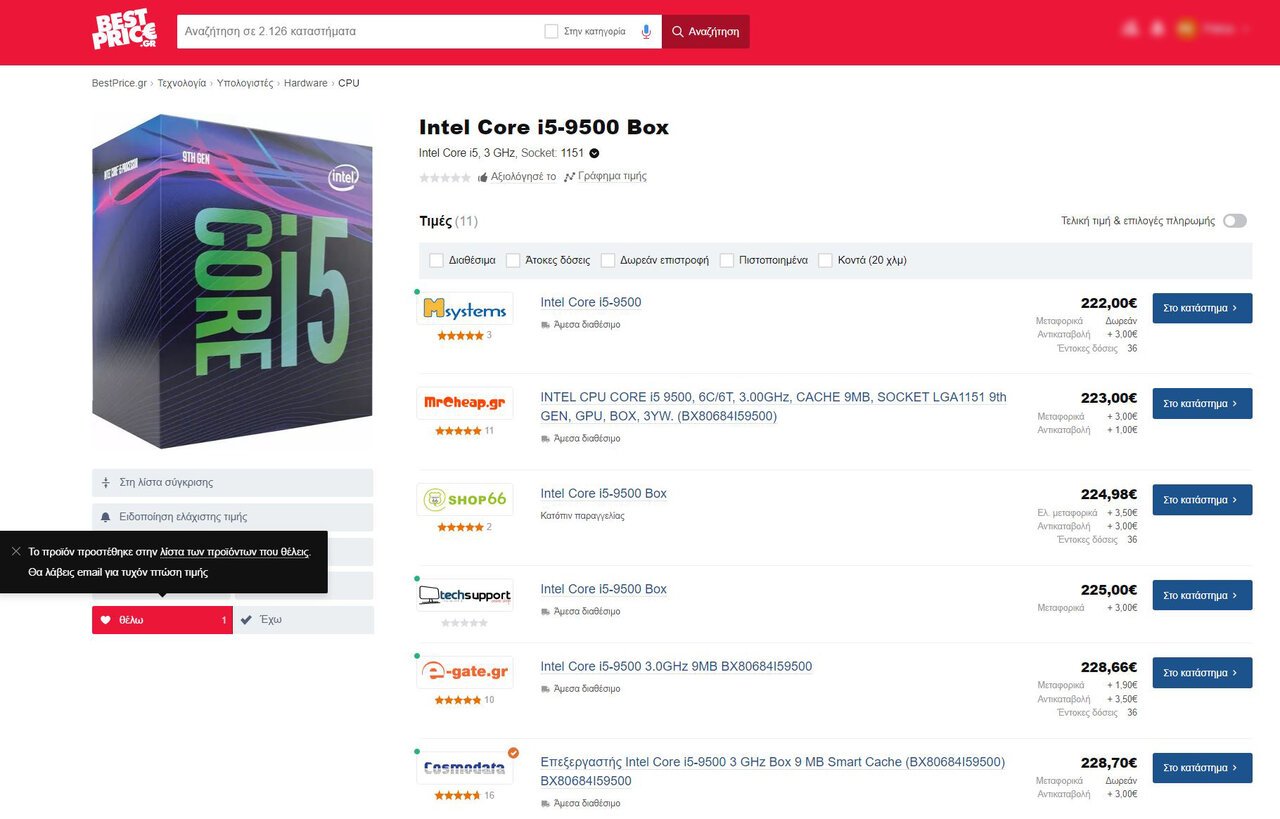Enlarge the Core i5 box product image
This screenshot has width=1280, height=819.
[x=232, y=282]
